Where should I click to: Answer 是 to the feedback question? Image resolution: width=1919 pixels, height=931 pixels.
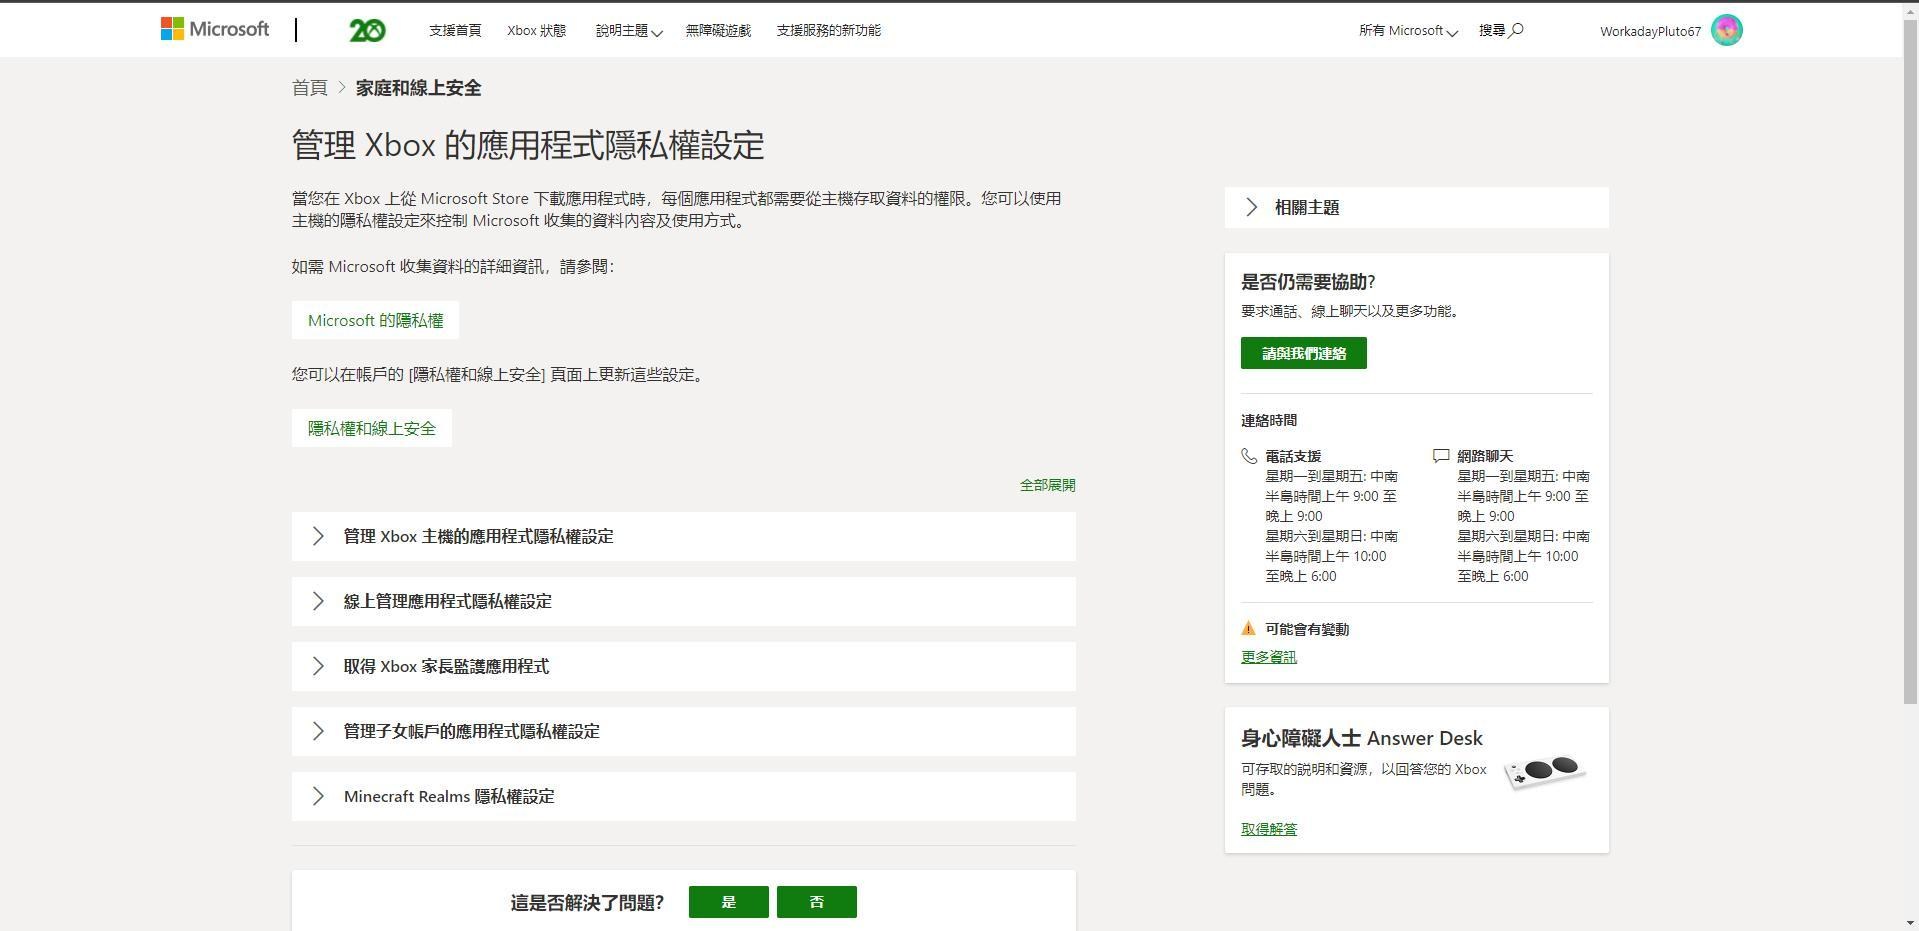pyautogui.click(x=729, y=902)
